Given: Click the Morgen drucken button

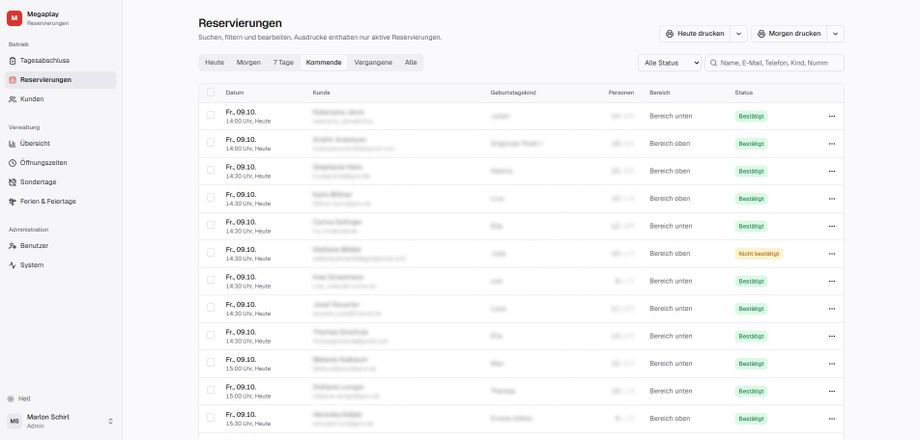Looking at the screenshot, I should pyautogui.click(x=789, y=34).
